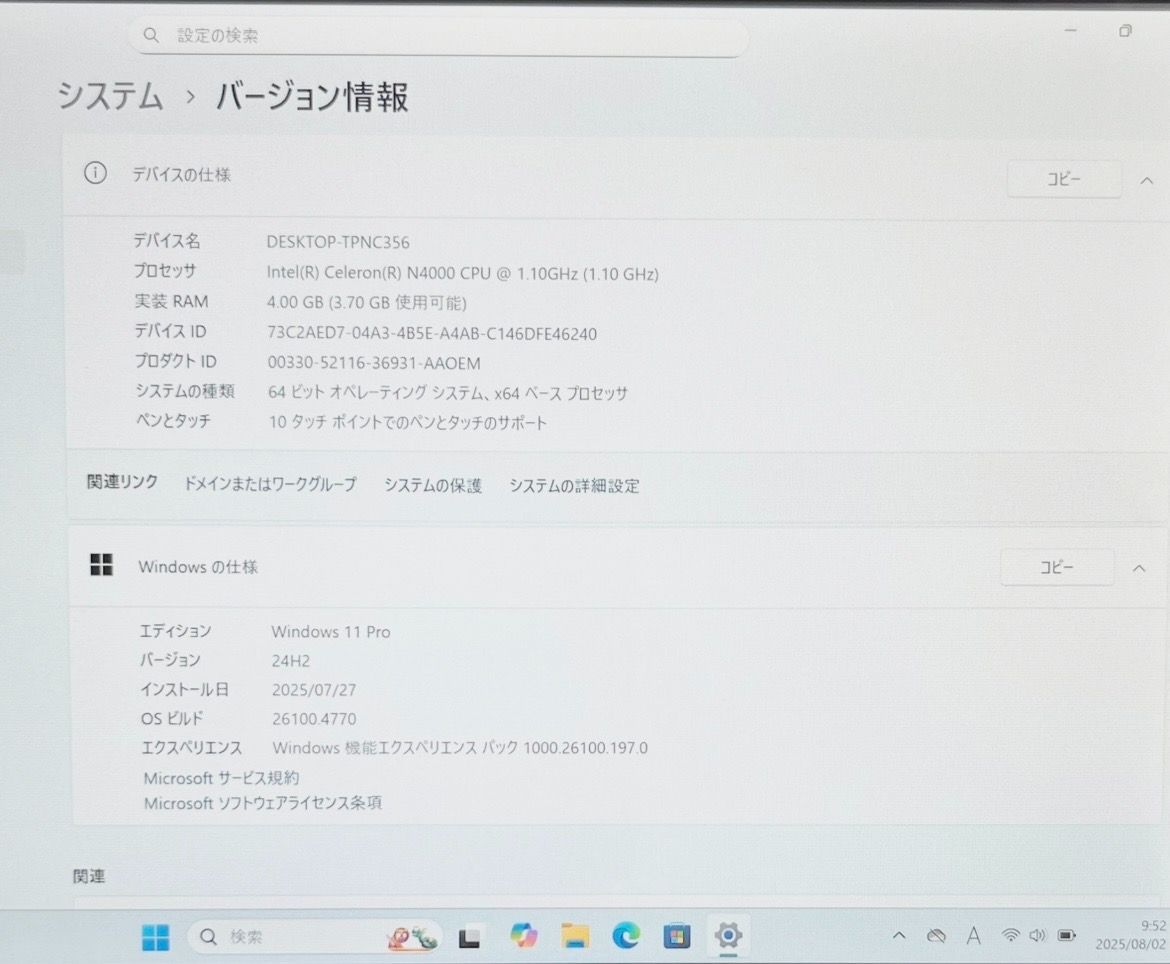Open Microsoft ソフトウェアライセンス条項 link

(263, 803)
